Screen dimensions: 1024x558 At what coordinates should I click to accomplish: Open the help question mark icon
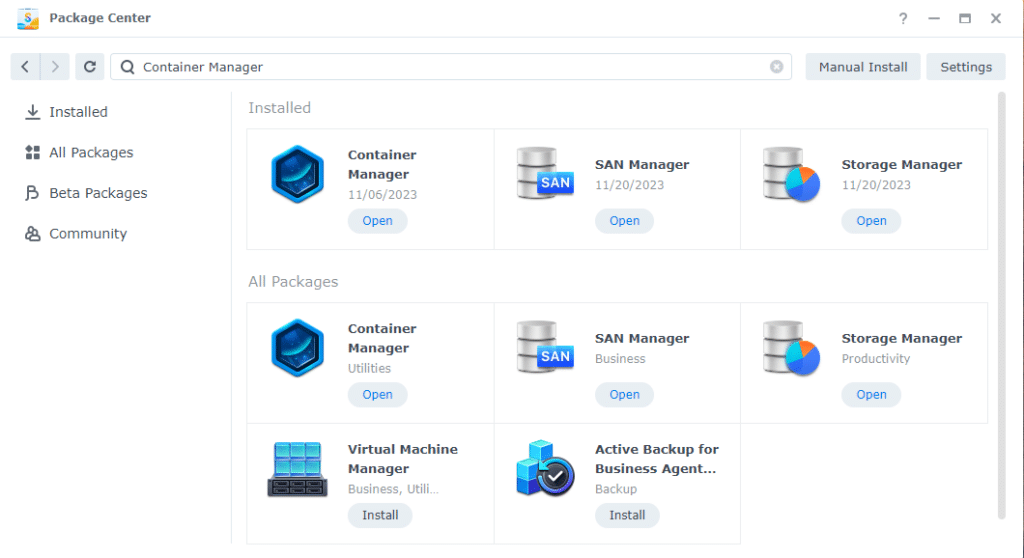903,19
